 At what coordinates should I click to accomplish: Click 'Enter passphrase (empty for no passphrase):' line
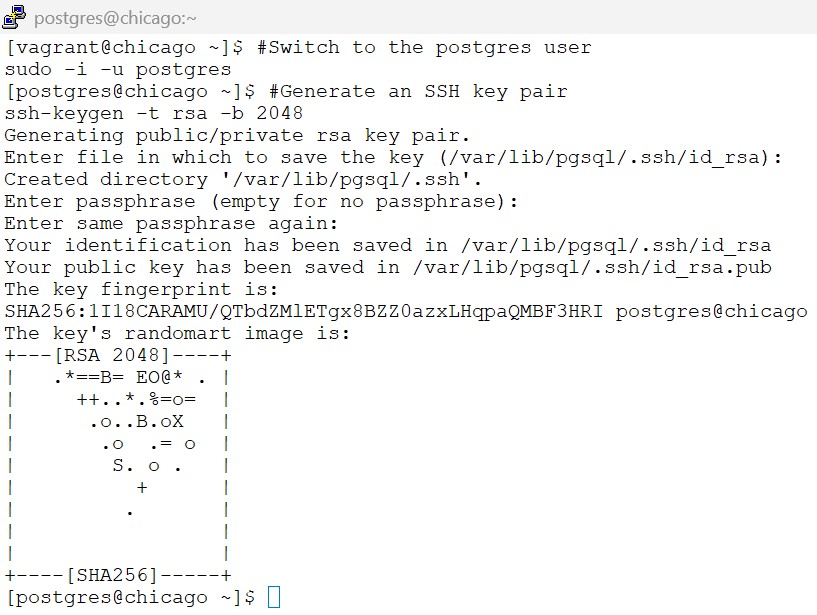[x=261, y=201]
